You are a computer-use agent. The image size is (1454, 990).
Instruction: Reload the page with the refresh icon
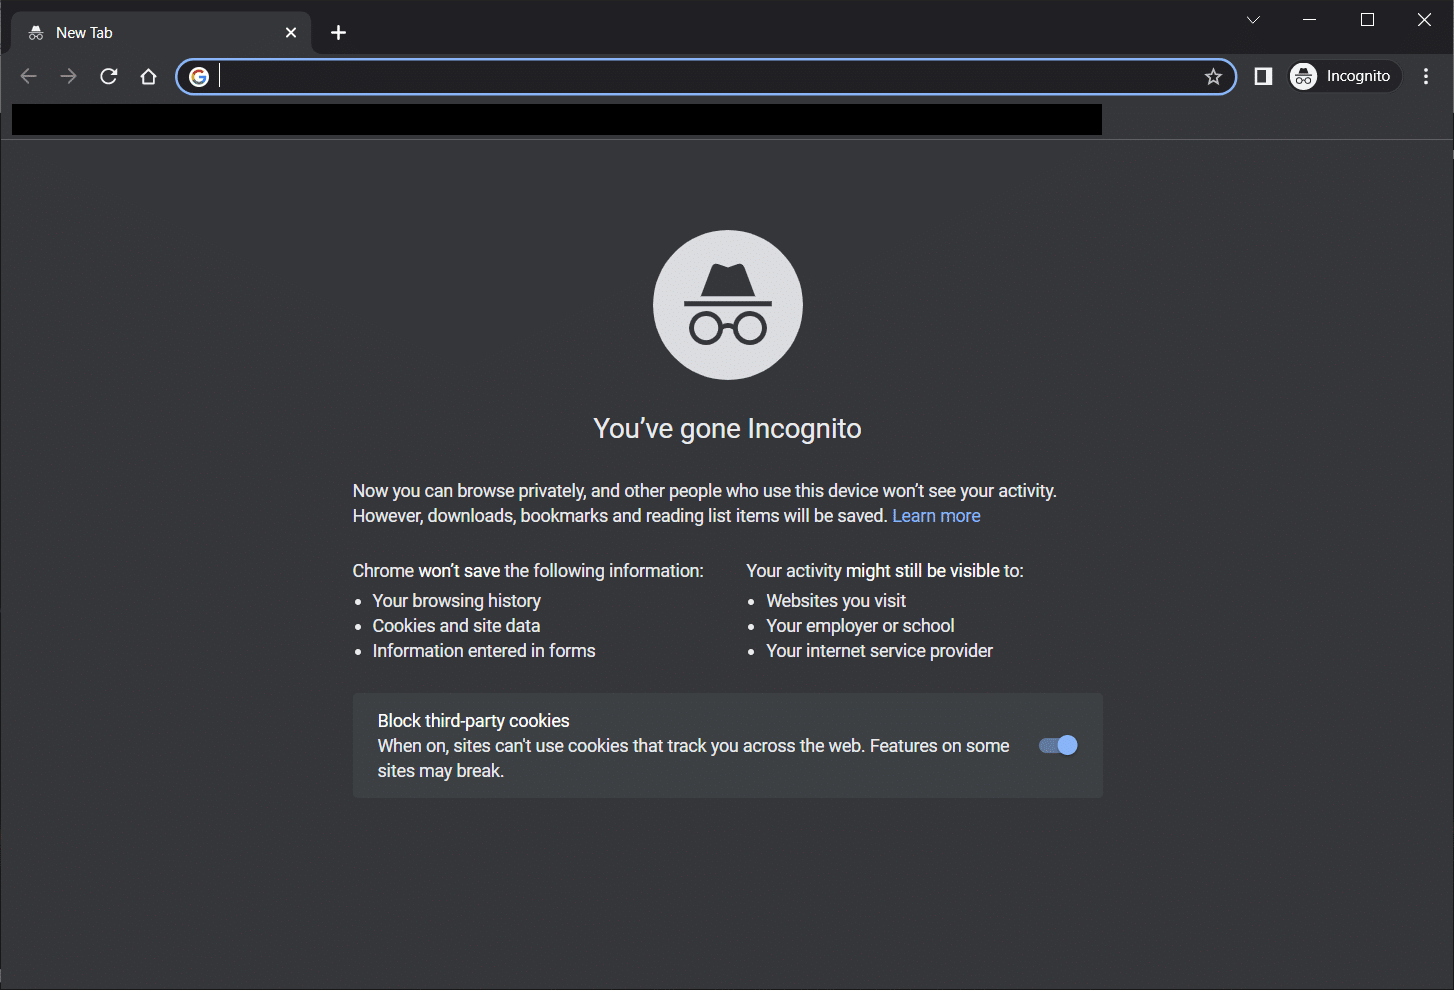point(109,77)
